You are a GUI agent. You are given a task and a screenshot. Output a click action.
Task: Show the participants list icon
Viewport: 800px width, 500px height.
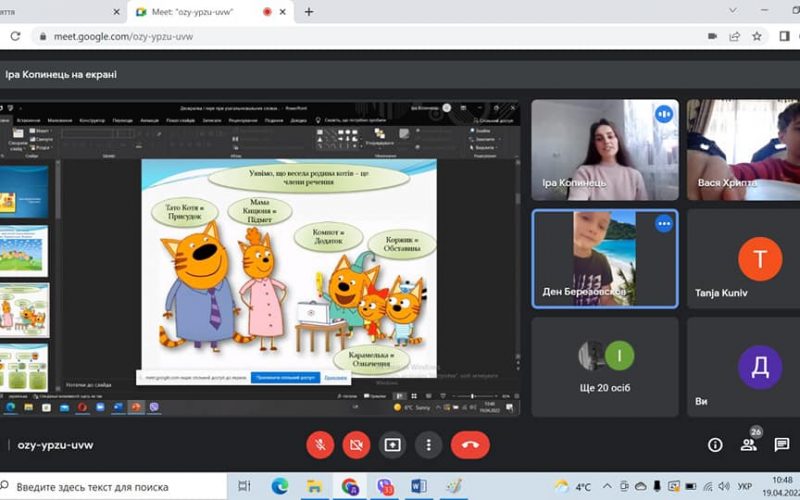tap(748, 445)
